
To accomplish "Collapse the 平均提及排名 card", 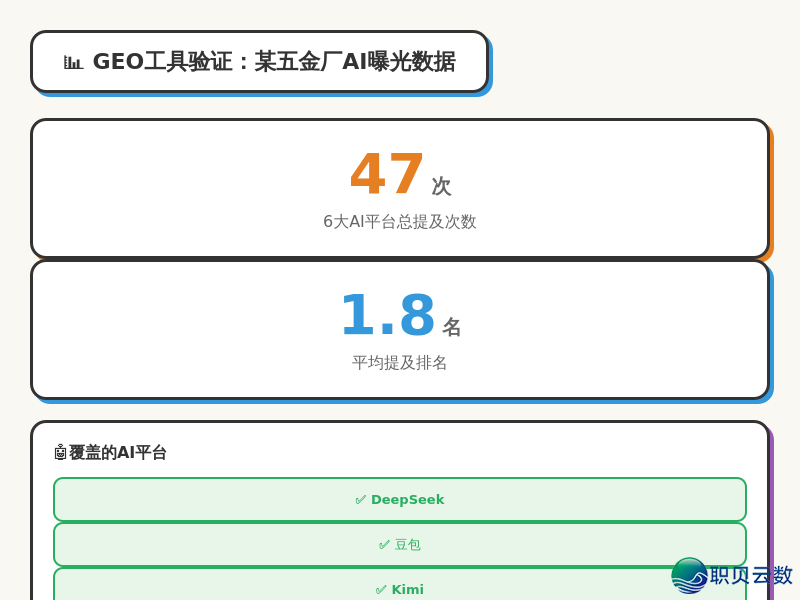I will click(x=400, y=330).
